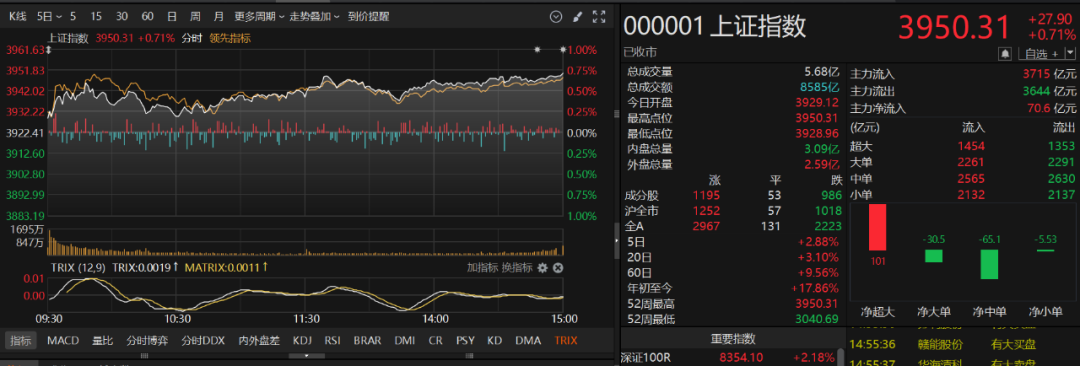Switch indicator to KDJ
Image resolution: width=1080 pixels, height=366 pixels.
(x=302, y=340)
